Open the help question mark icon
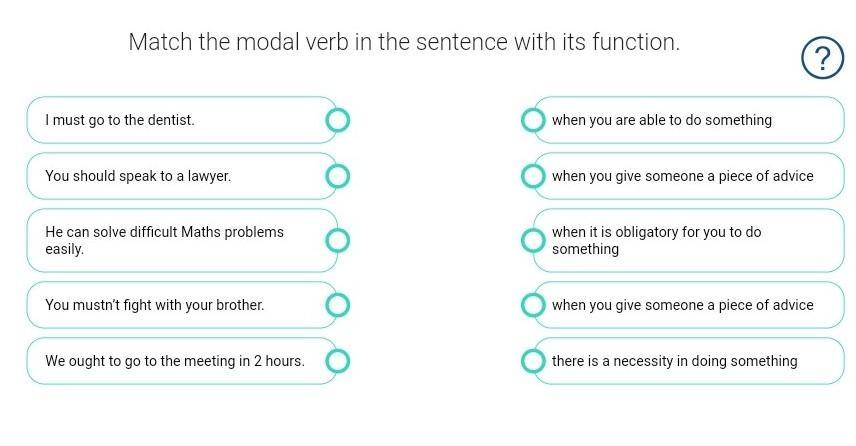Screen dimensions: 856x446 822,57
